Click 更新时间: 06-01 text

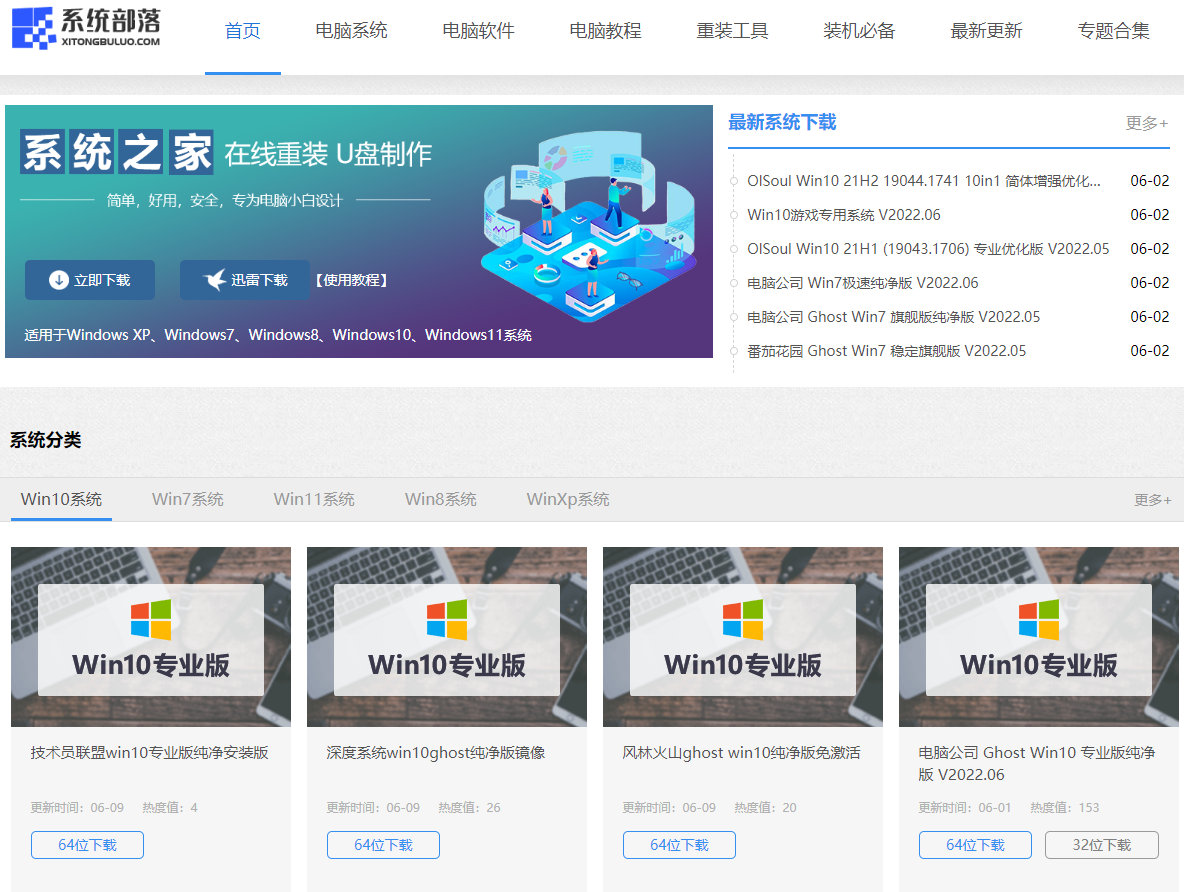964,807
